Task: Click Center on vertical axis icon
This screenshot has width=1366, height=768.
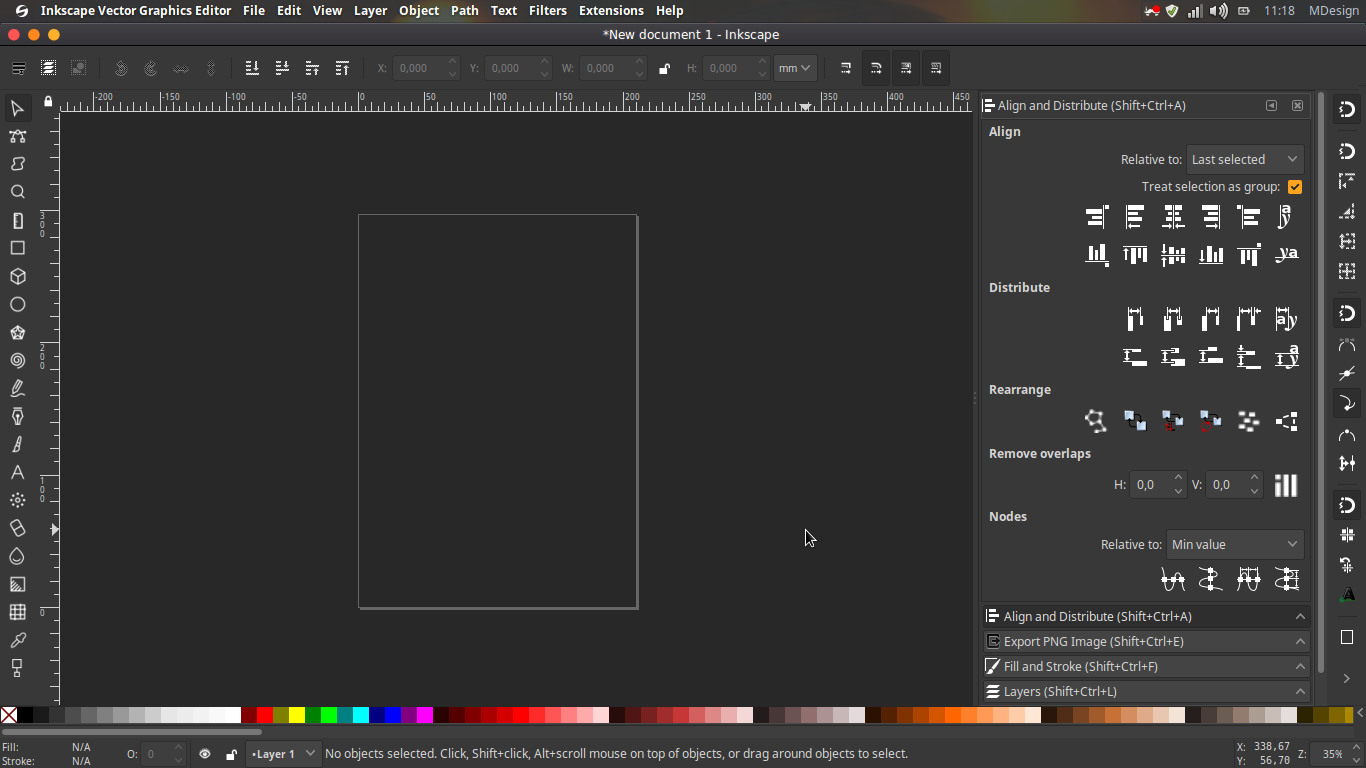Action: coord(1173,216)
